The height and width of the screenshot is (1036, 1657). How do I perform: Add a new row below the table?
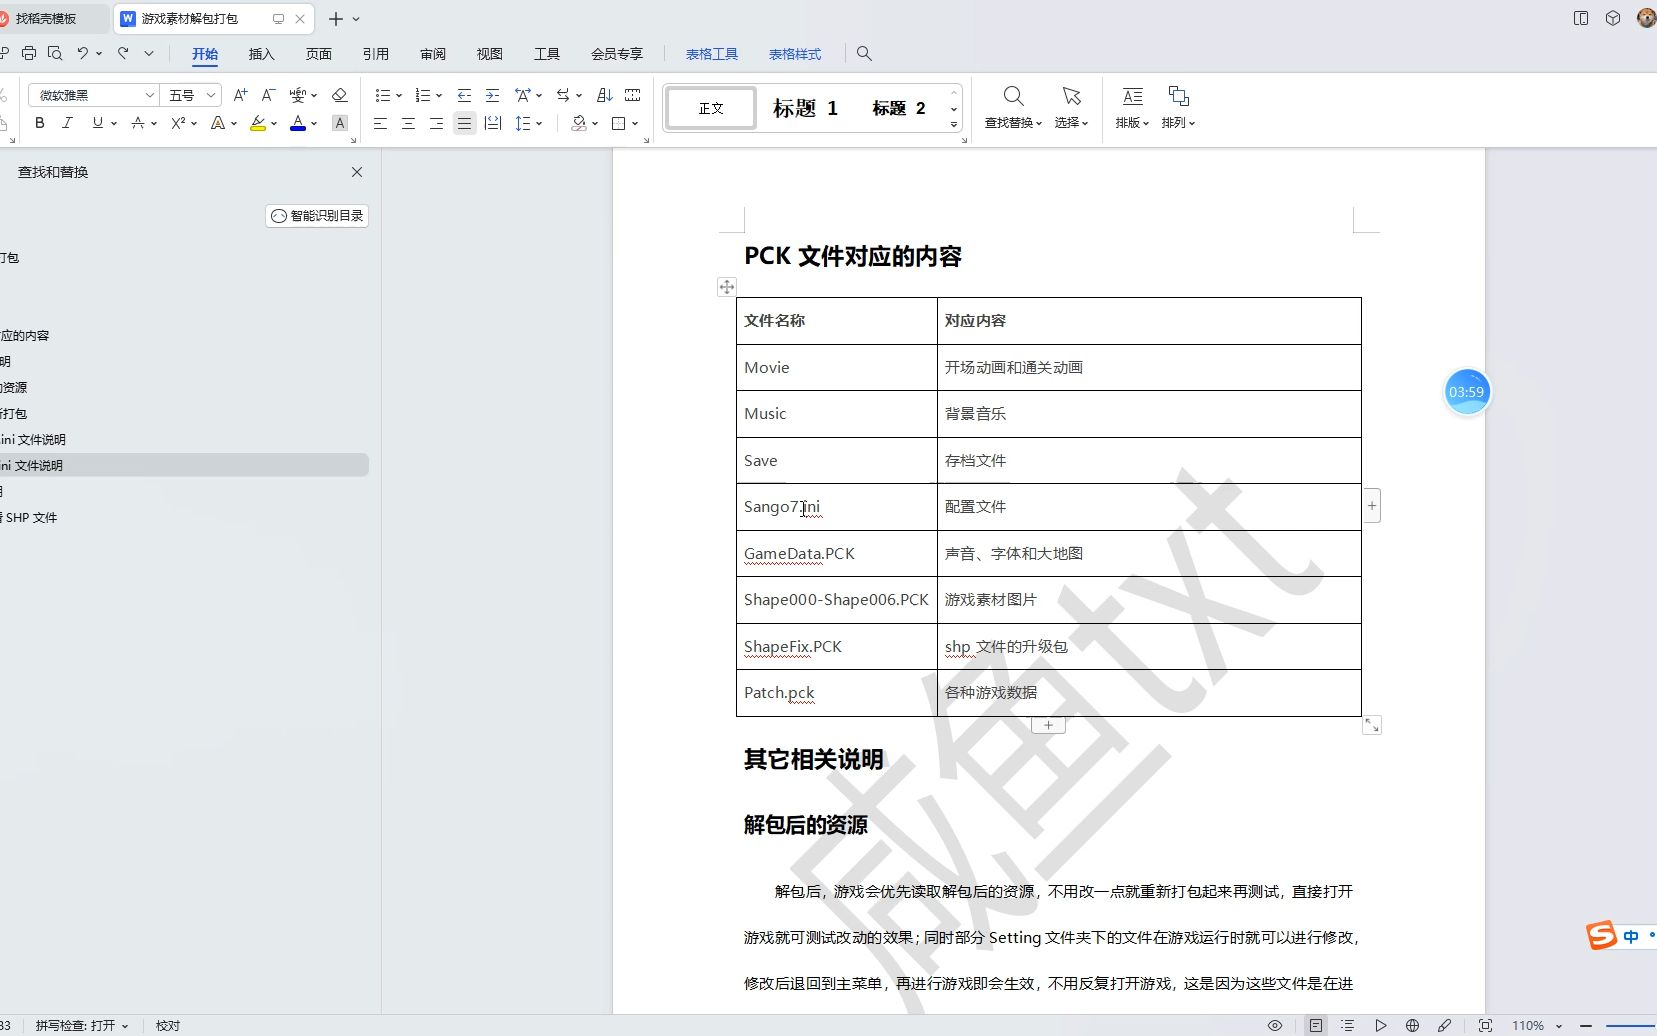pyautogui.click(x=1048, y=725)
